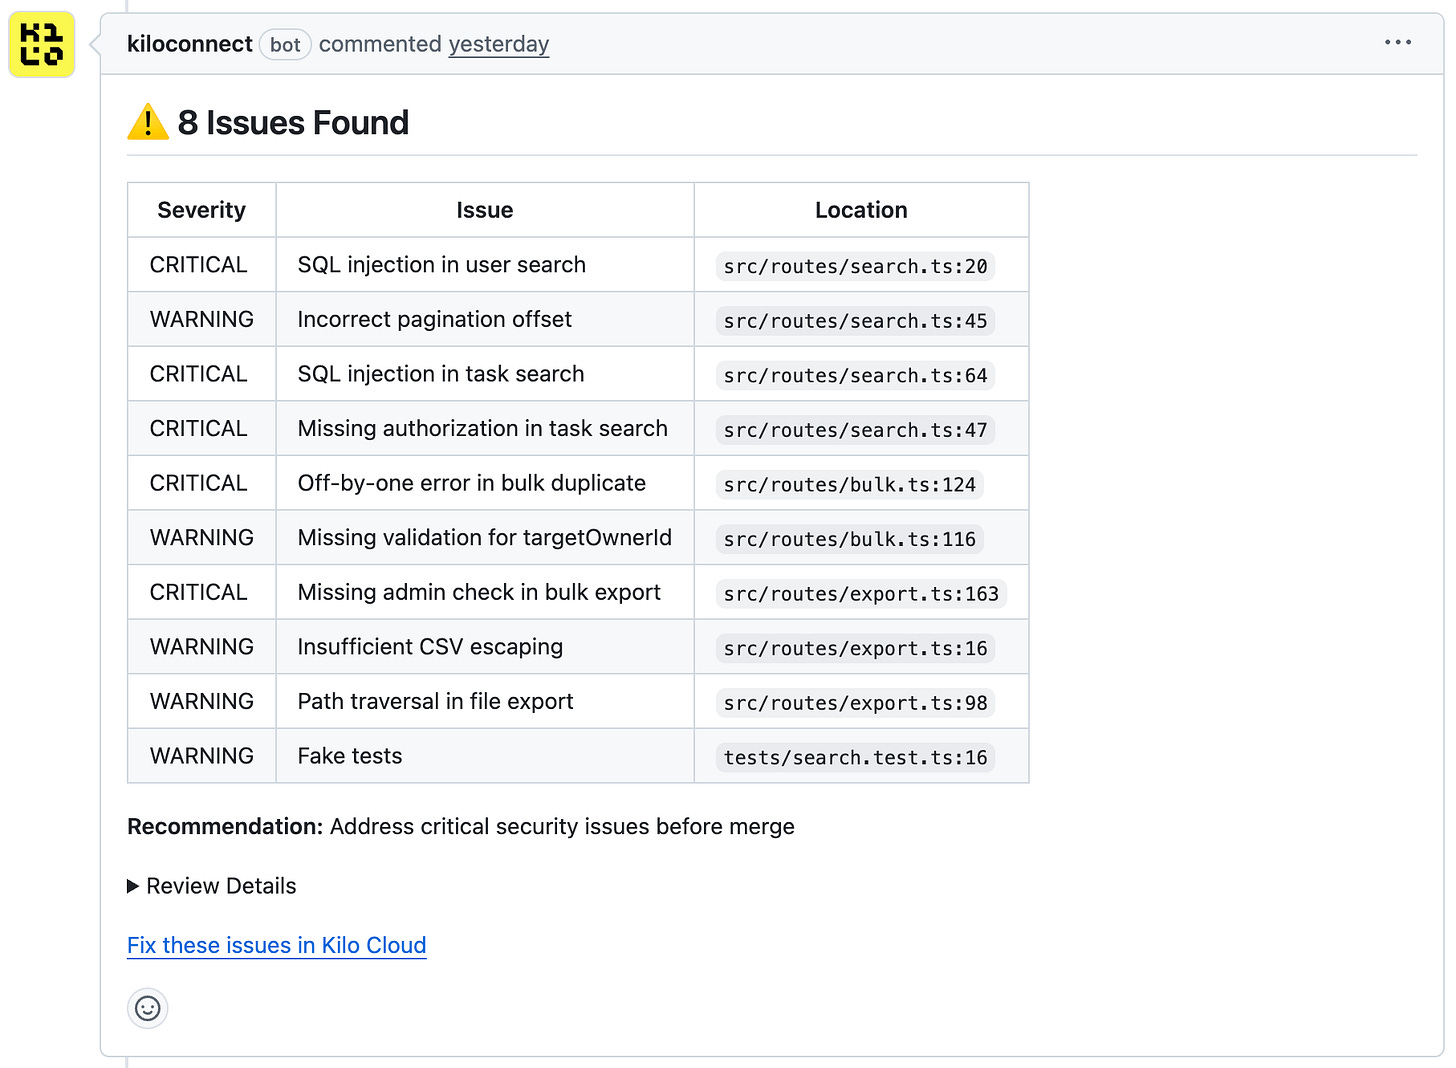The width and height of the screenshot is (1456, 1068).
Task: Click the 'yesterday' comment timestamp
Action: click(498, 44)
